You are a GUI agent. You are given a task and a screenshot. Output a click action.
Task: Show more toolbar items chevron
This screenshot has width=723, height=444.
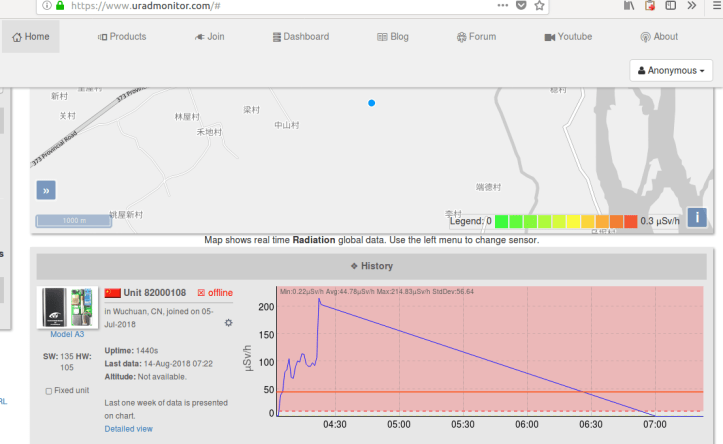[x=692, y=5]
